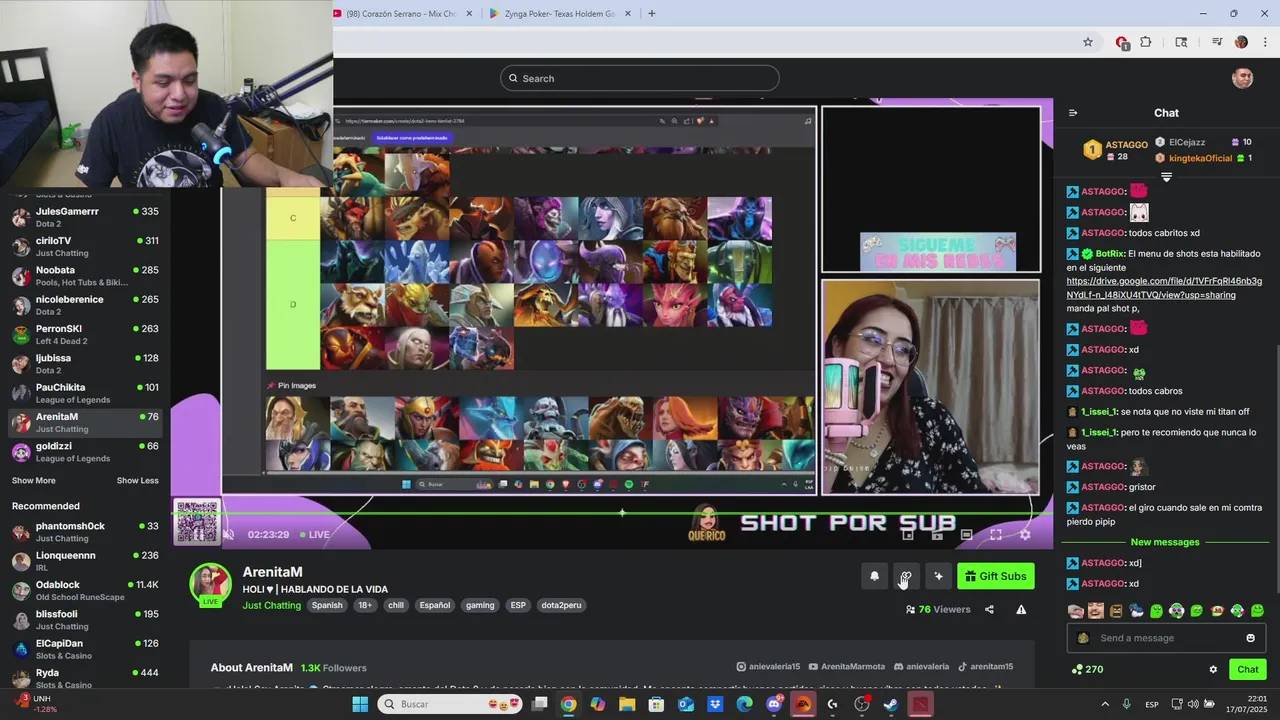The image size is (1280, 720).
Task: Open recommended Odablock channel
Action: point(85,590)
